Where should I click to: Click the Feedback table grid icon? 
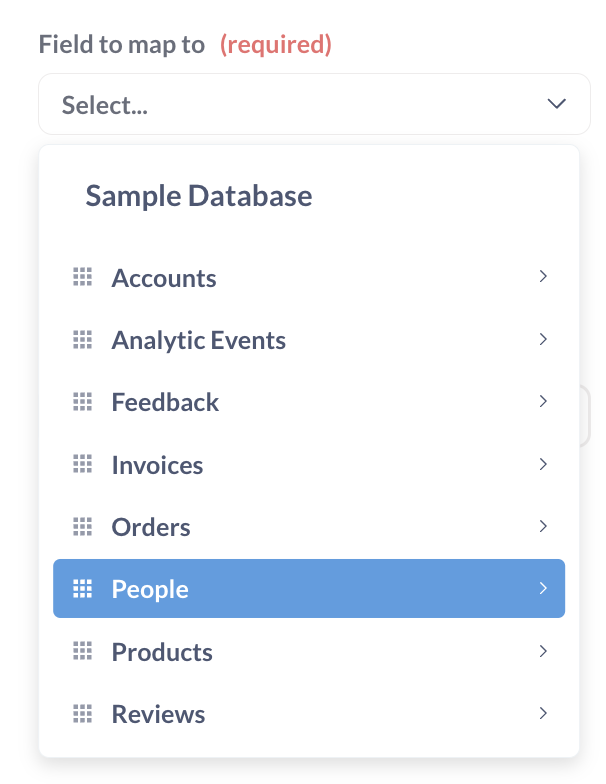pyautogui.click(x=82, y=402)
